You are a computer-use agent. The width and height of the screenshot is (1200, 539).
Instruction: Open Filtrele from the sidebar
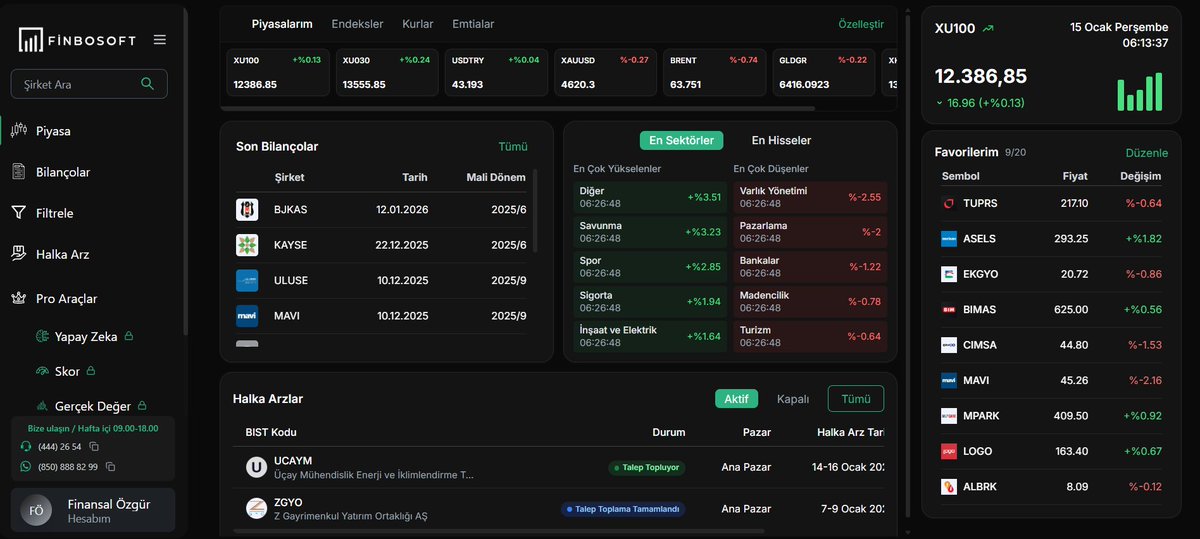(x=54, y=213)
